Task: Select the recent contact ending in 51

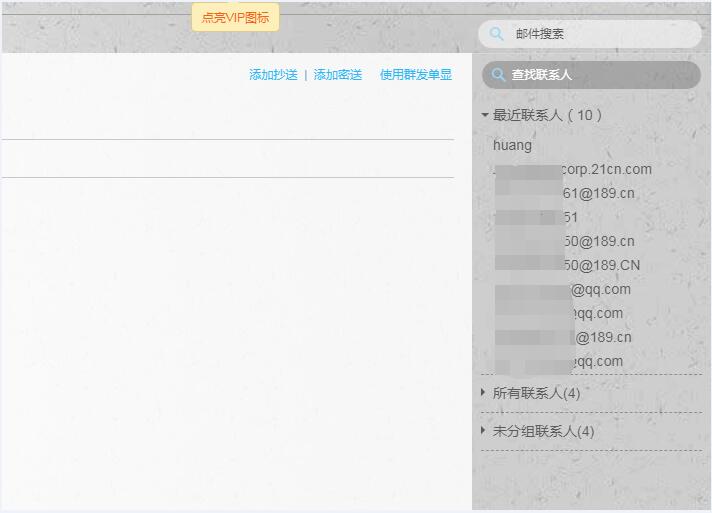Action: tap(540, 217)
